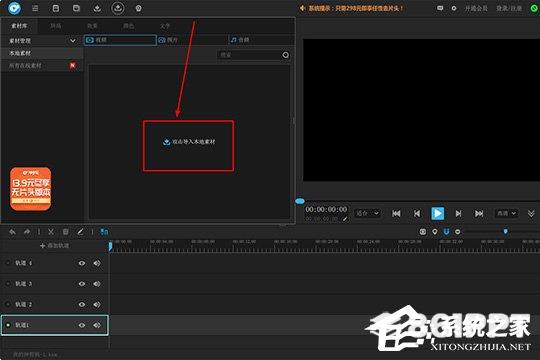Screen dimensions: 540x360
Task: Jump to the end with the skip-forward button
Action: [x=479, y=214]
